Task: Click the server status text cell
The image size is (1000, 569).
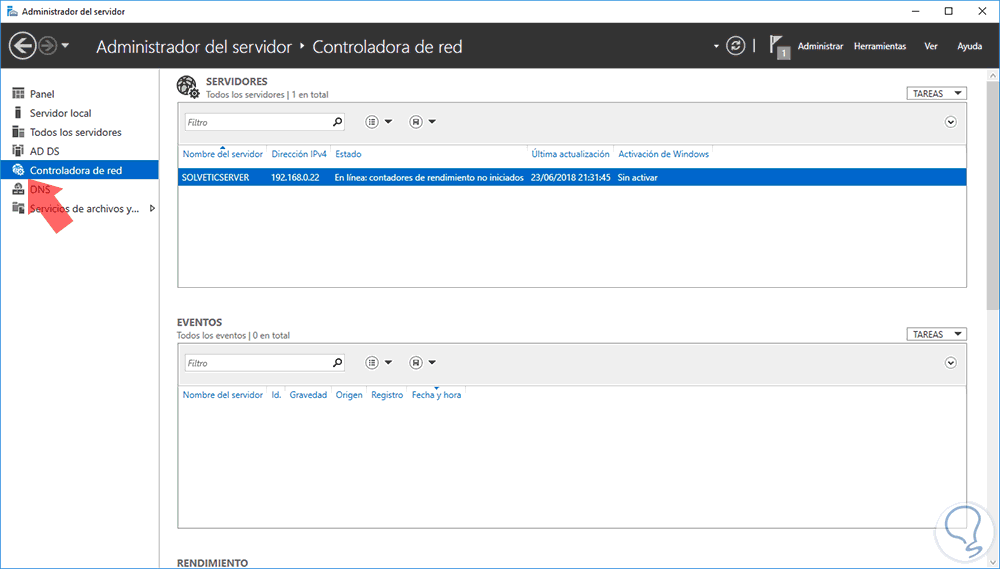Action: pyautogui.click(x=429, y=177)
